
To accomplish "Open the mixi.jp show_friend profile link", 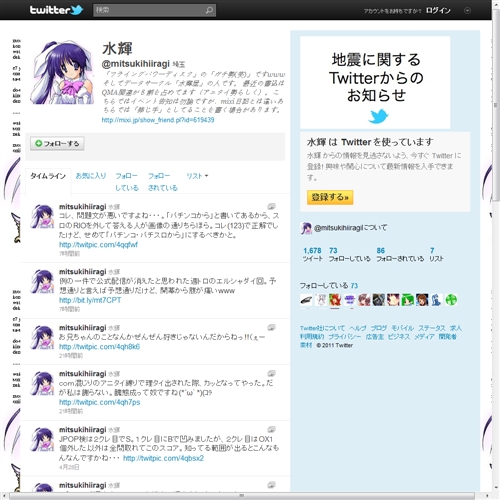I will pos(158,120).
